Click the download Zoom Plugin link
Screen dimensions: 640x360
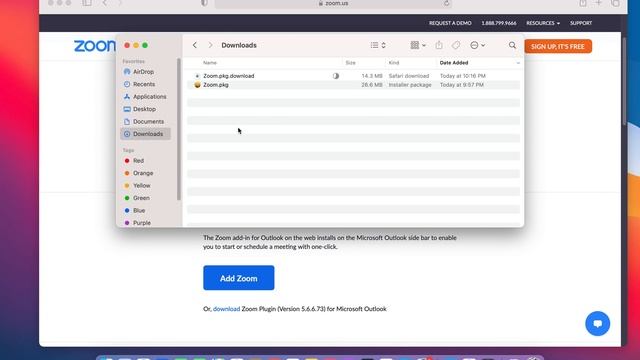coord(227,309)
